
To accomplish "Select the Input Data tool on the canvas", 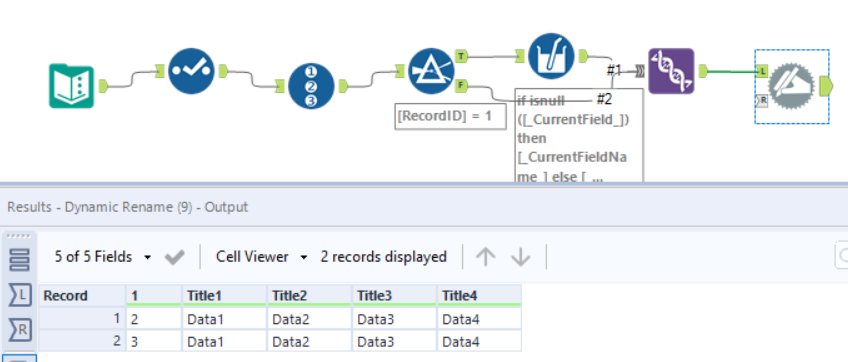I will point(71,86).
